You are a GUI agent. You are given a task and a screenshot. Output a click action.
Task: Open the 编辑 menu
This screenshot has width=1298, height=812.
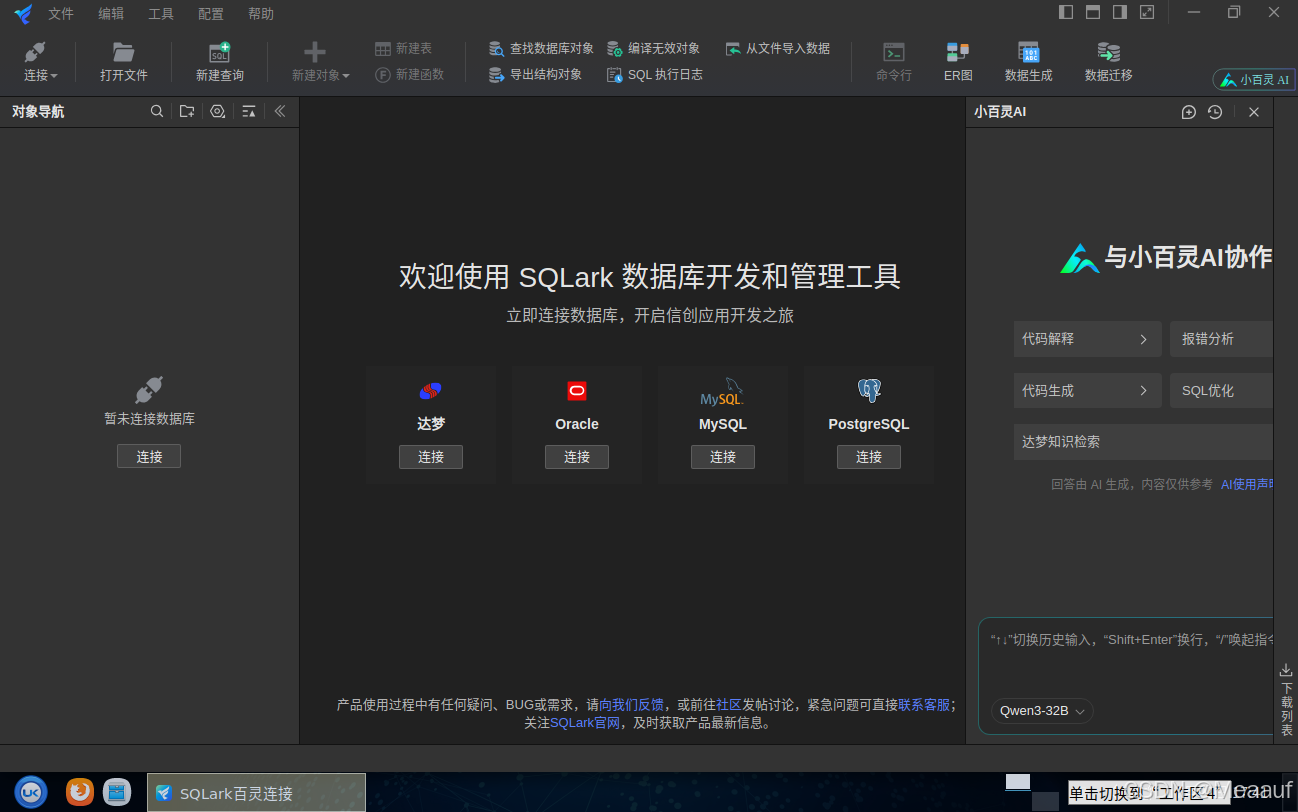(x=111, y=14)
